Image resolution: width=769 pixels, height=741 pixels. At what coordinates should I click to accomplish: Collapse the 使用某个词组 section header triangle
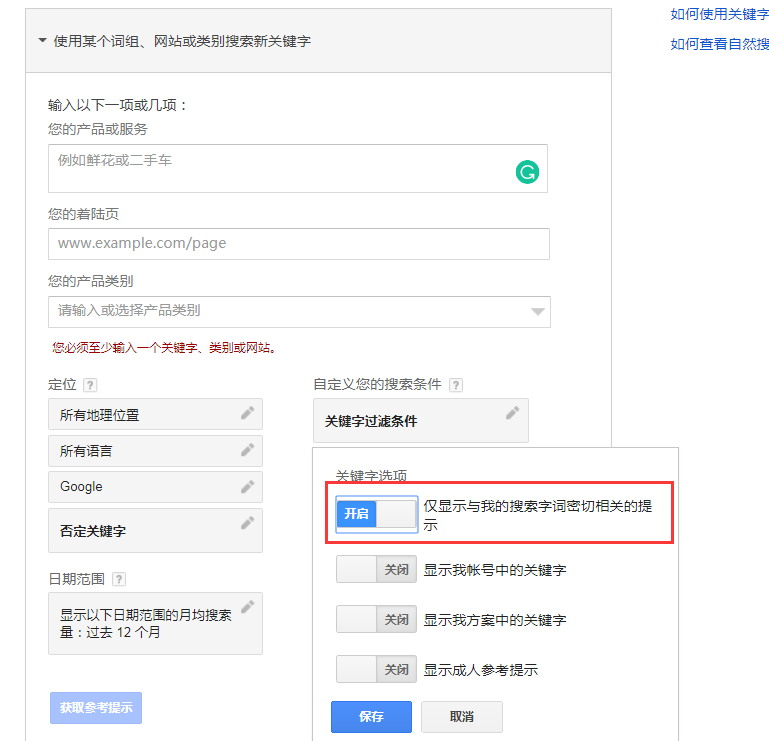pyautogui.click(x=43, y=40)
